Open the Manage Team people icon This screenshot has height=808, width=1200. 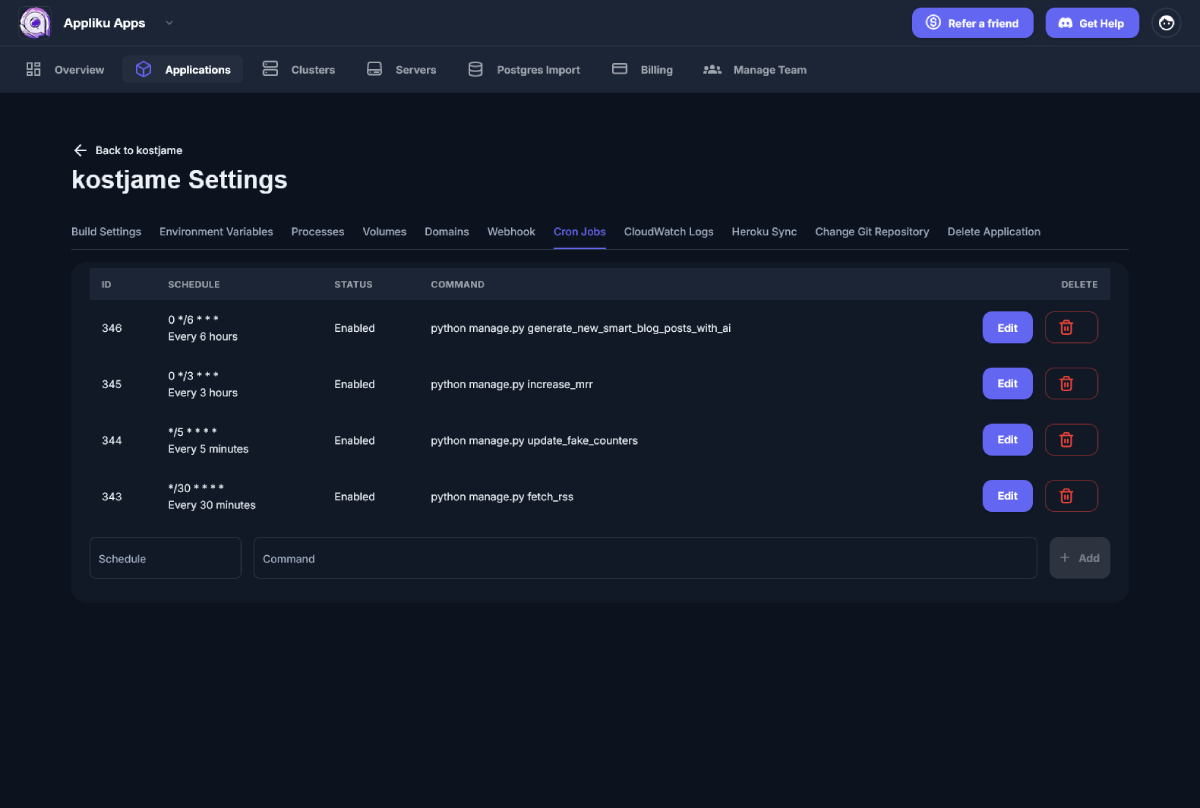click(x=711, y=69)
